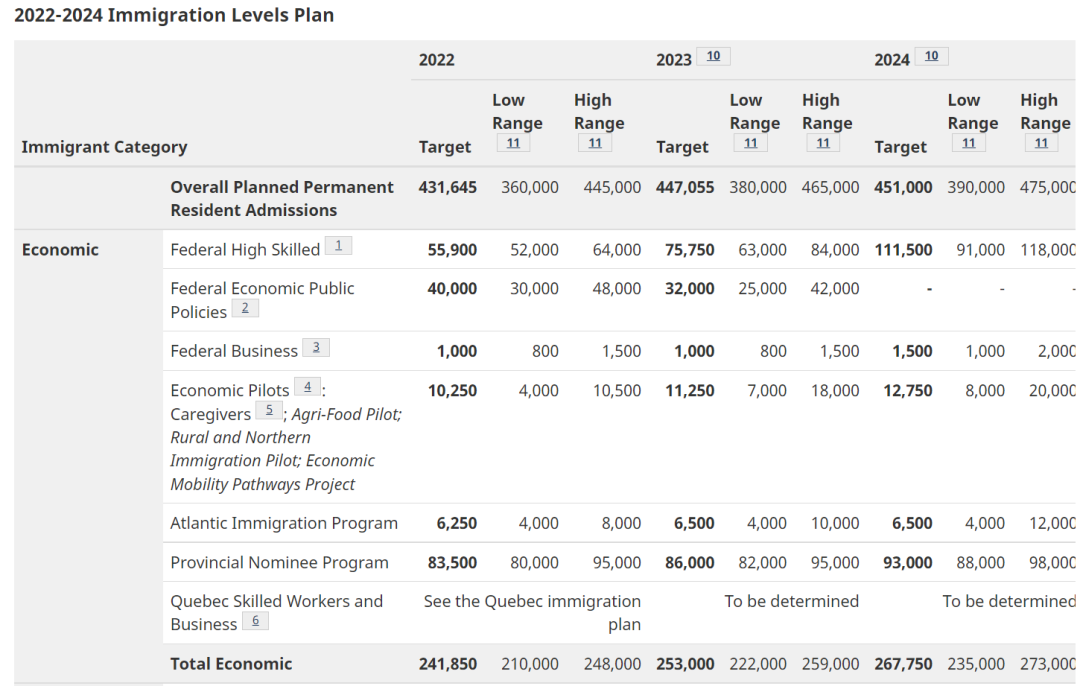Click footnote 11 under 2023 Low Range
Image resolution: width=1080 pixels, height=686 pixels.
tap(750, 143)
